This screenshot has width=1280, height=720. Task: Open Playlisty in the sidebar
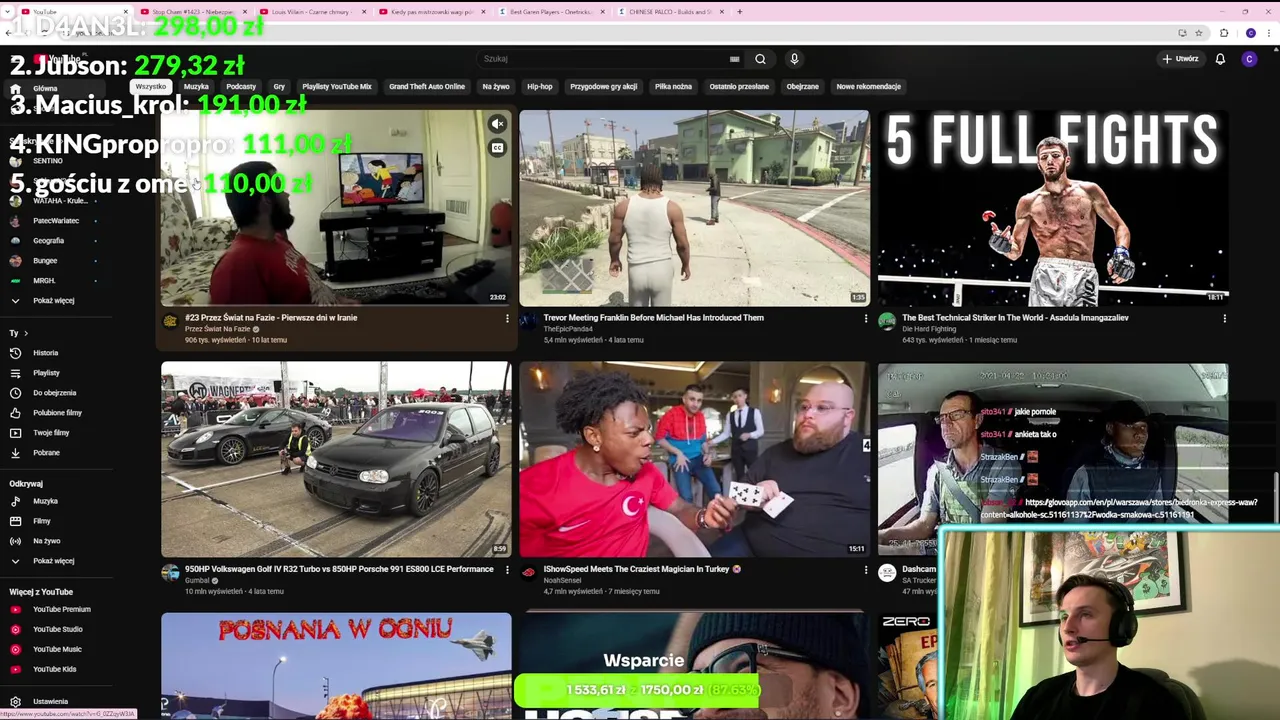click(46, 373)
